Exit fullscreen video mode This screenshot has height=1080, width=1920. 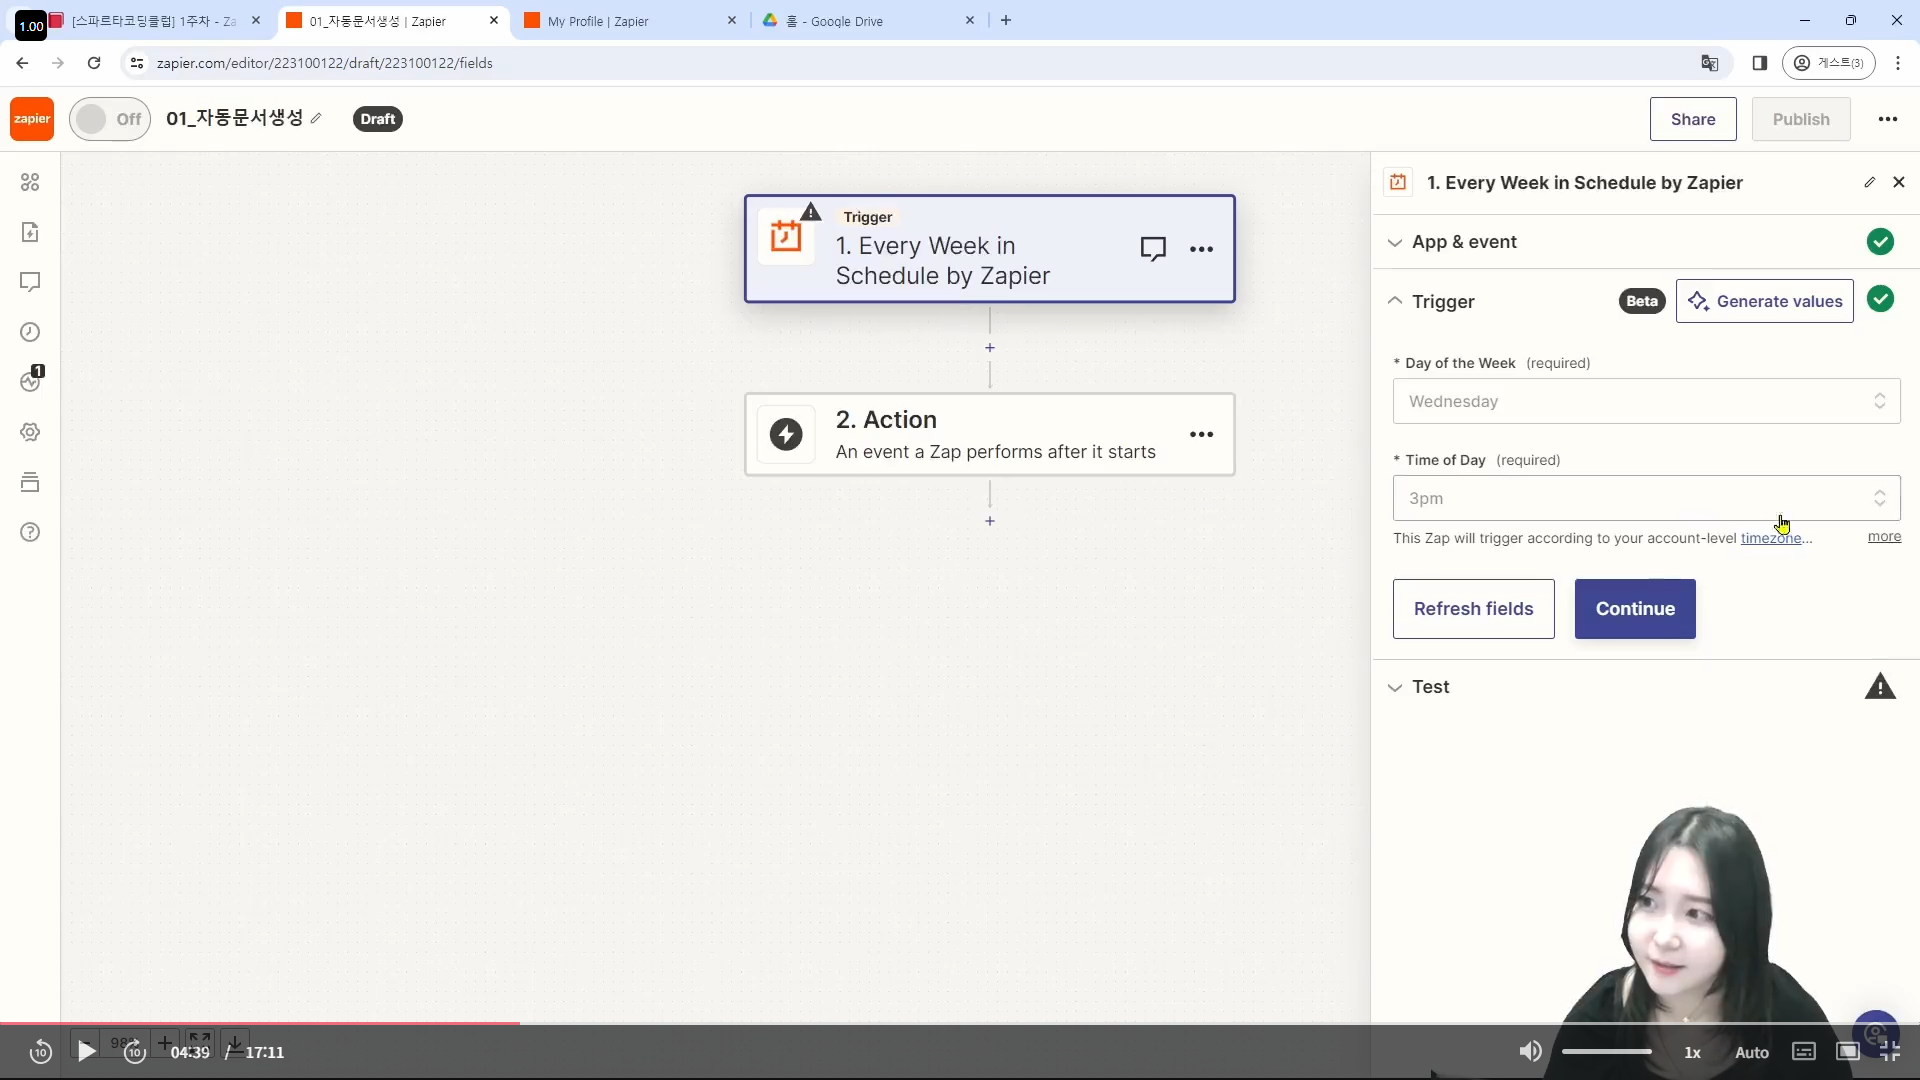[x=1890, y=1051]
